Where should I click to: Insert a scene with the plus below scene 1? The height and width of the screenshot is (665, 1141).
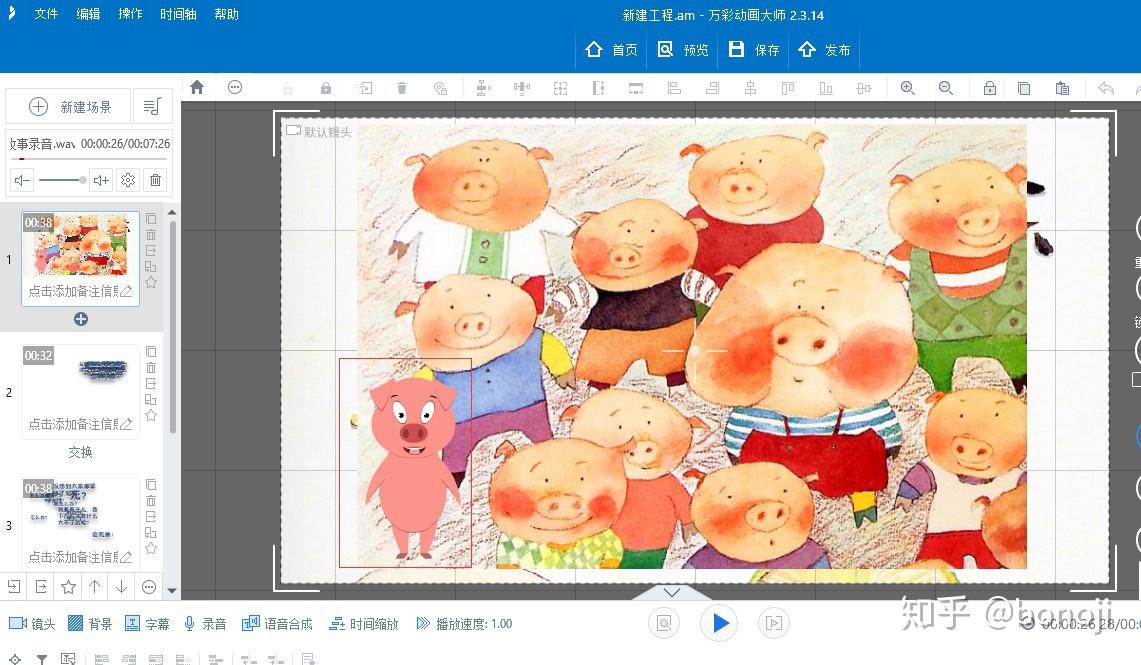[x=81, y=319]
